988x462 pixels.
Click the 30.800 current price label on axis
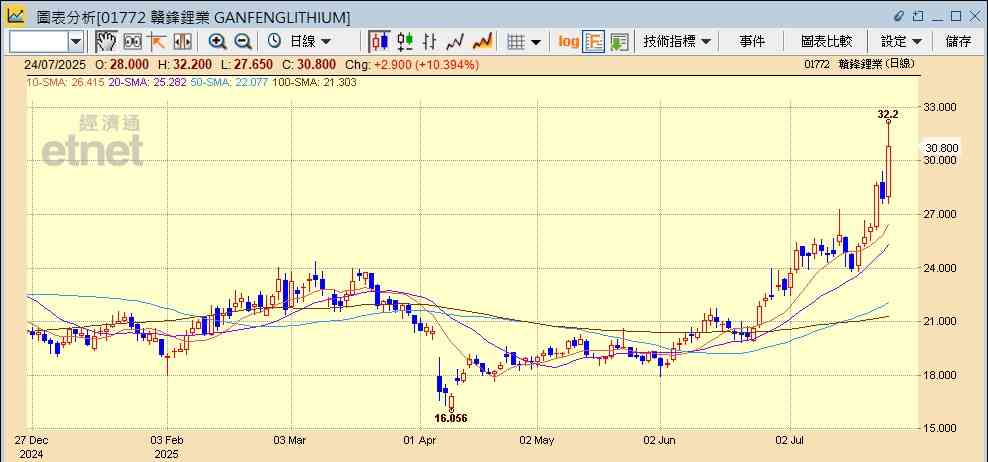[942, 149]
